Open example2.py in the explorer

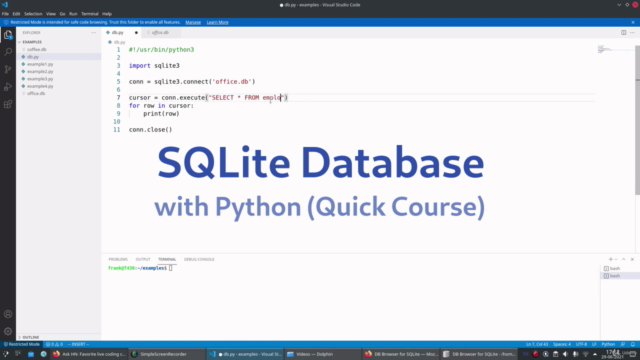59,71
